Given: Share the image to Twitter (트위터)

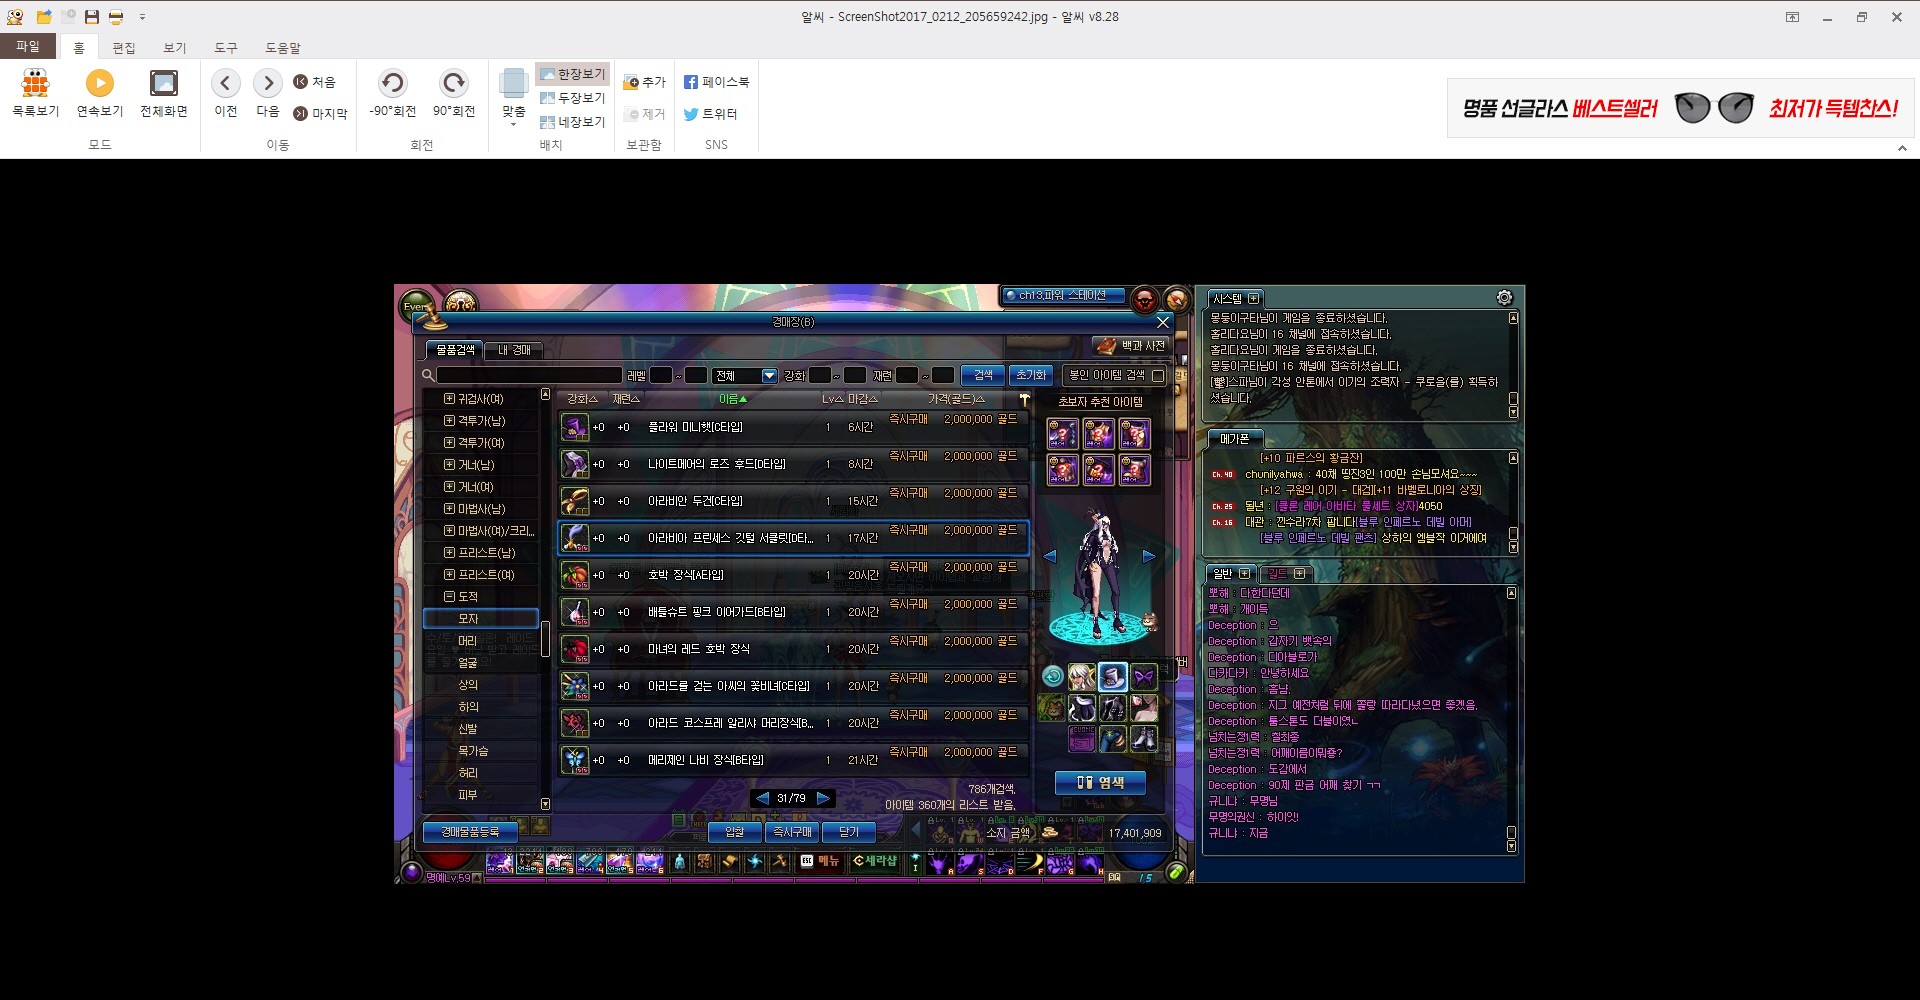Looking at the screenshot, I should click(x=710, y=114).
